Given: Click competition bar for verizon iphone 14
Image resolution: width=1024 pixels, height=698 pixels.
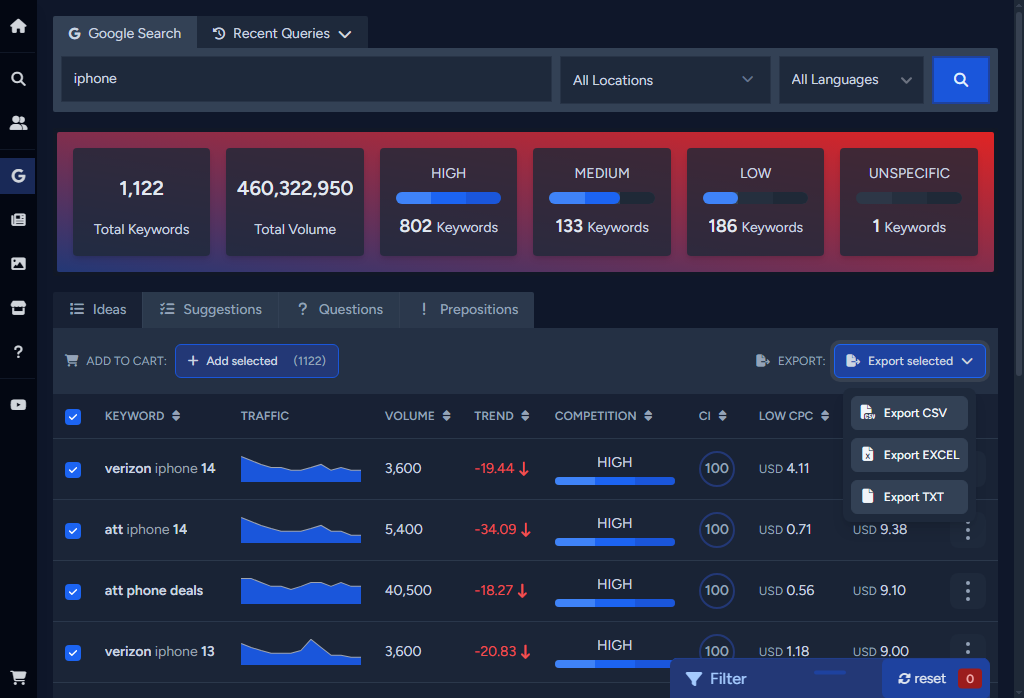Looking at the screenshot, I should coord(615,481).
